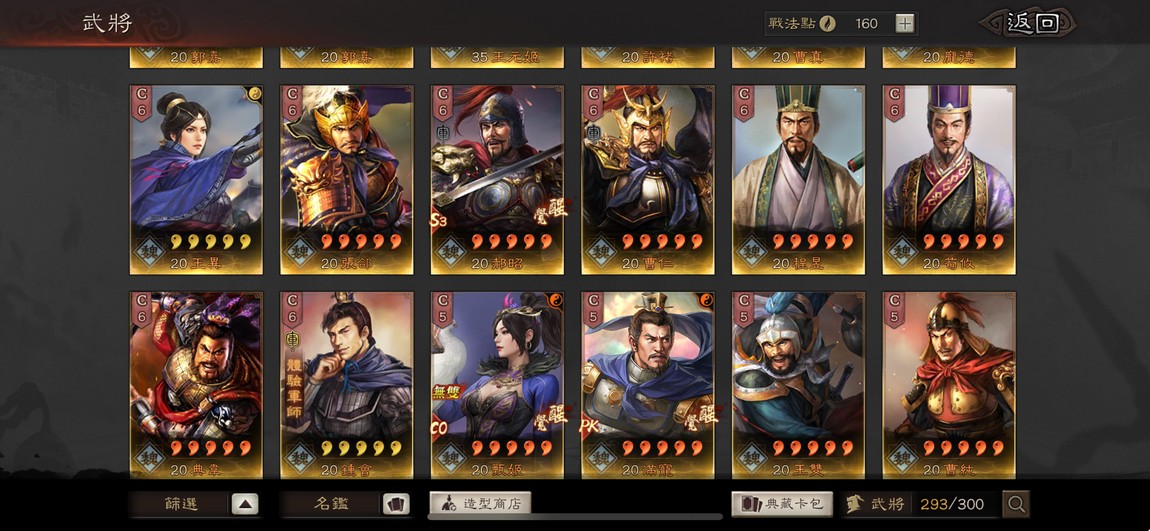Open the 荀攸 general card
This screenshot has width=1150, height=531.
coord(949,180)
